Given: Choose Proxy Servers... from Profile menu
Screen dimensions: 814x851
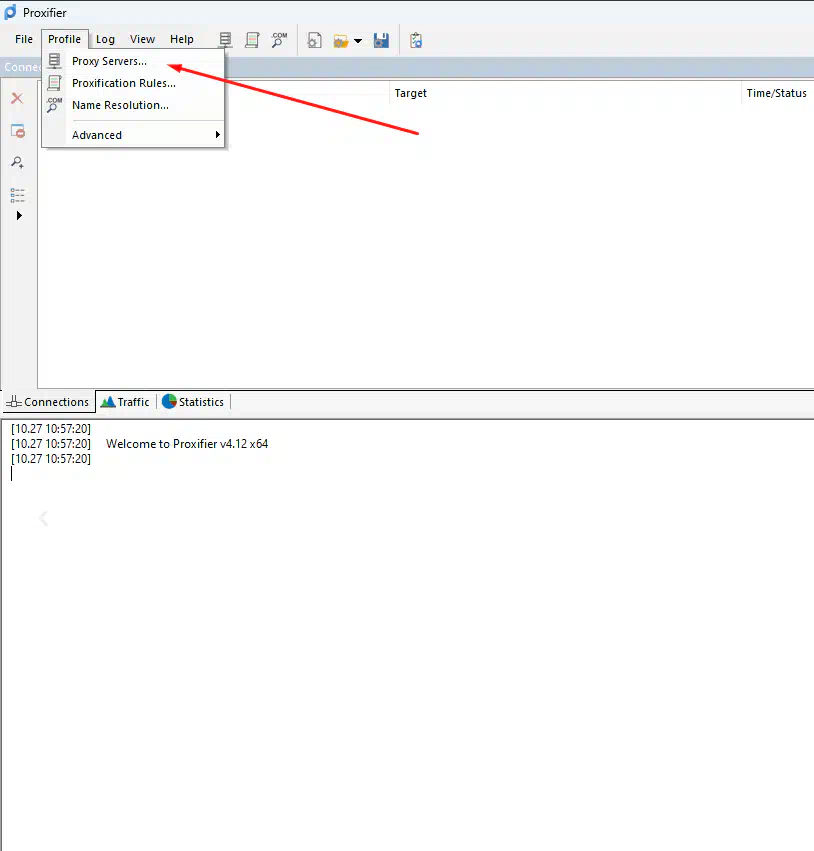Looking at the screenshot, I should pos(133,61).
